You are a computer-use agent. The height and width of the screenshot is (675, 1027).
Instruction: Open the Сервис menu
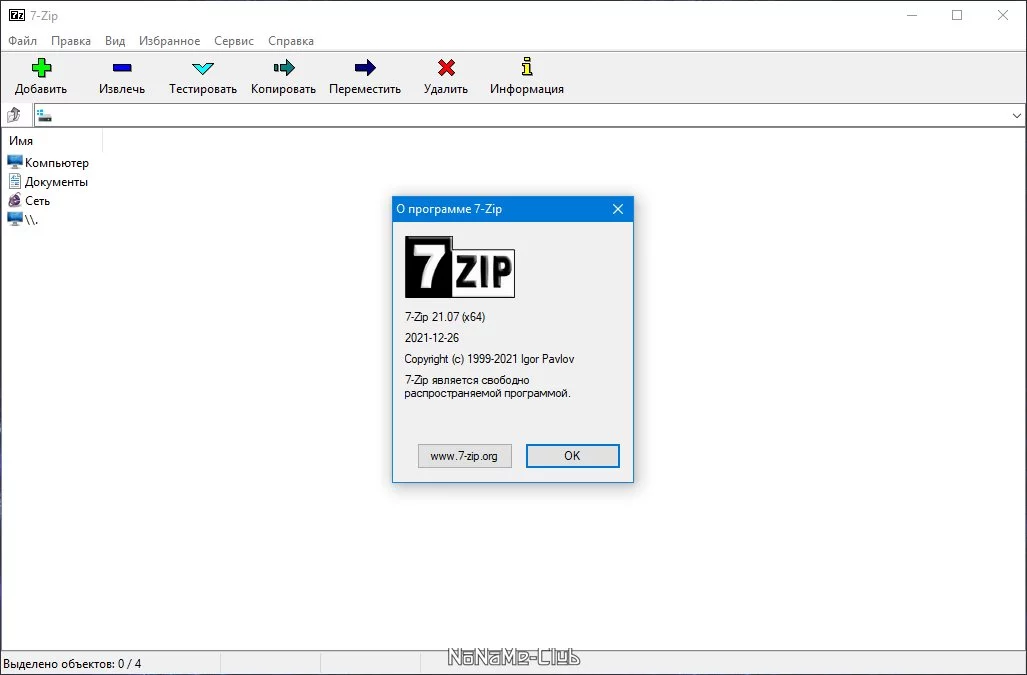234,41
